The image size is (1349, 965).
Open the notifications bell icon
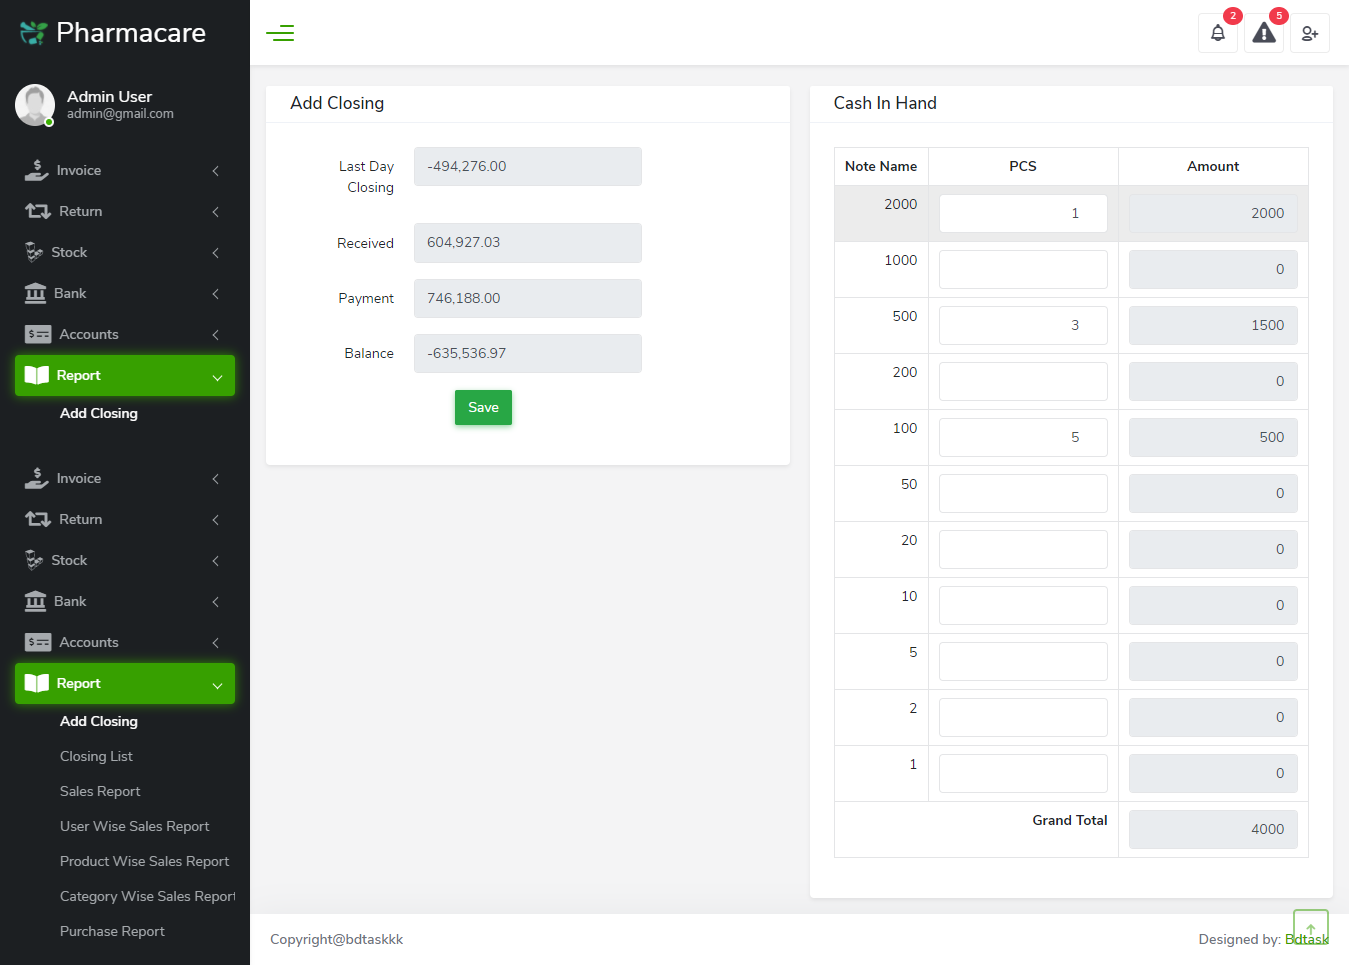click(1217, 33)
